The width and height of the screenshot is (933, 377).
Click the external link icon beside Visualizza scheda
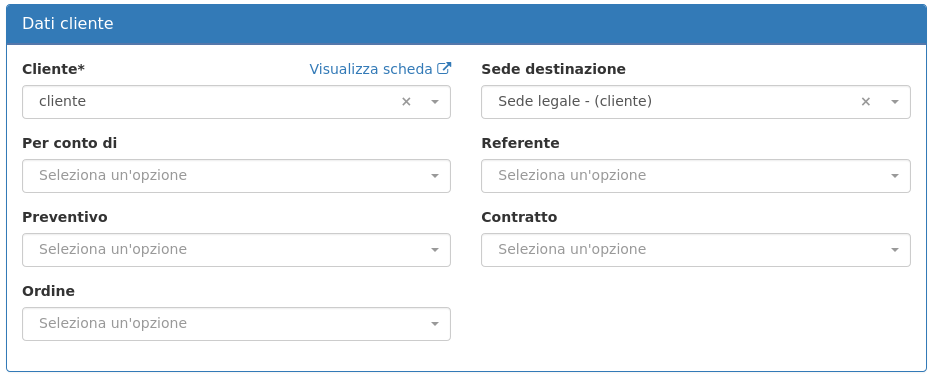coord(444,68)
